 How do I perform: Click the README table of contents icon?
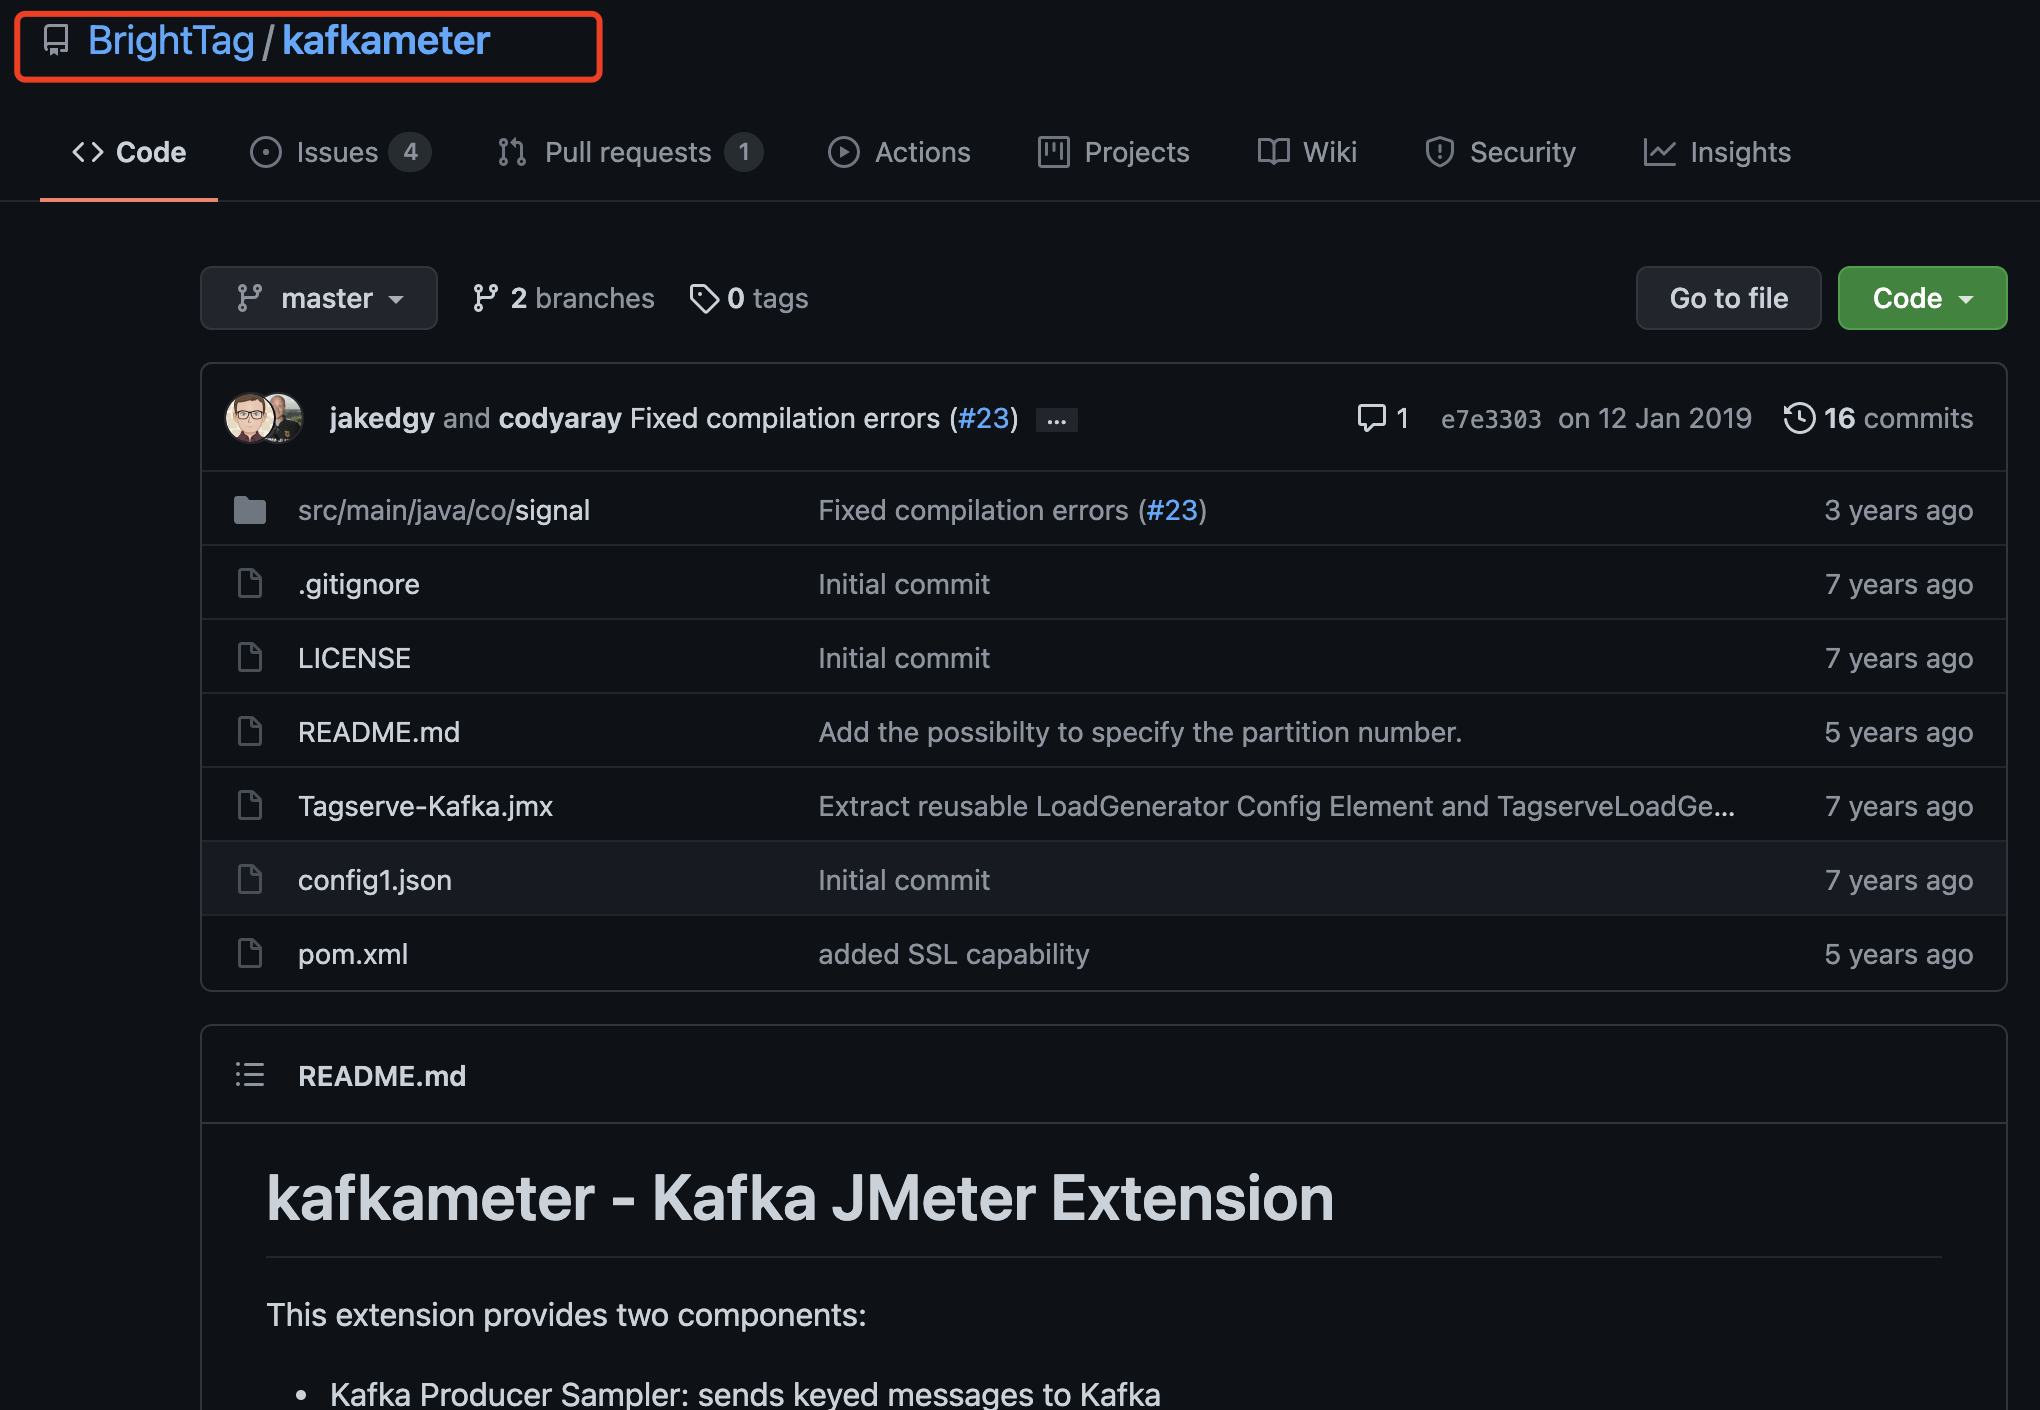click(249, 1075)
